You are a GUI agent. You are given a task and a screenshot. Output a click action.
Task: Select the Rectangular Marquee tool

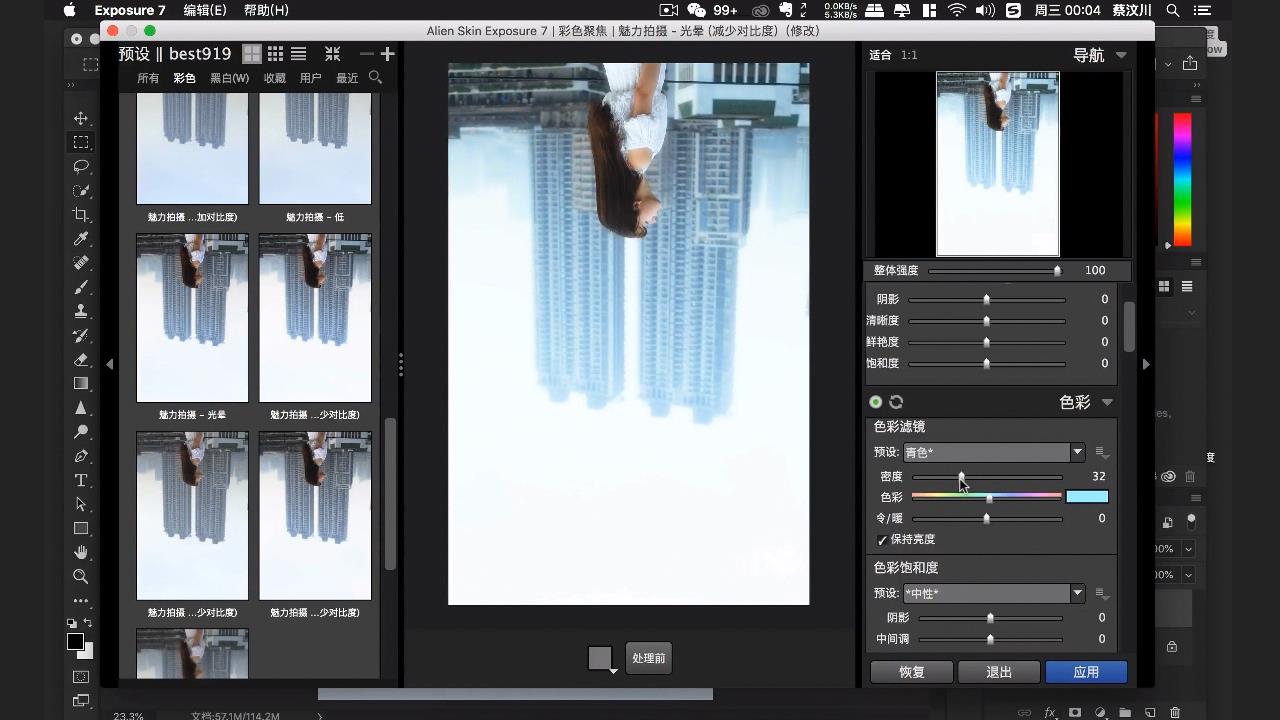pos(81,142)
